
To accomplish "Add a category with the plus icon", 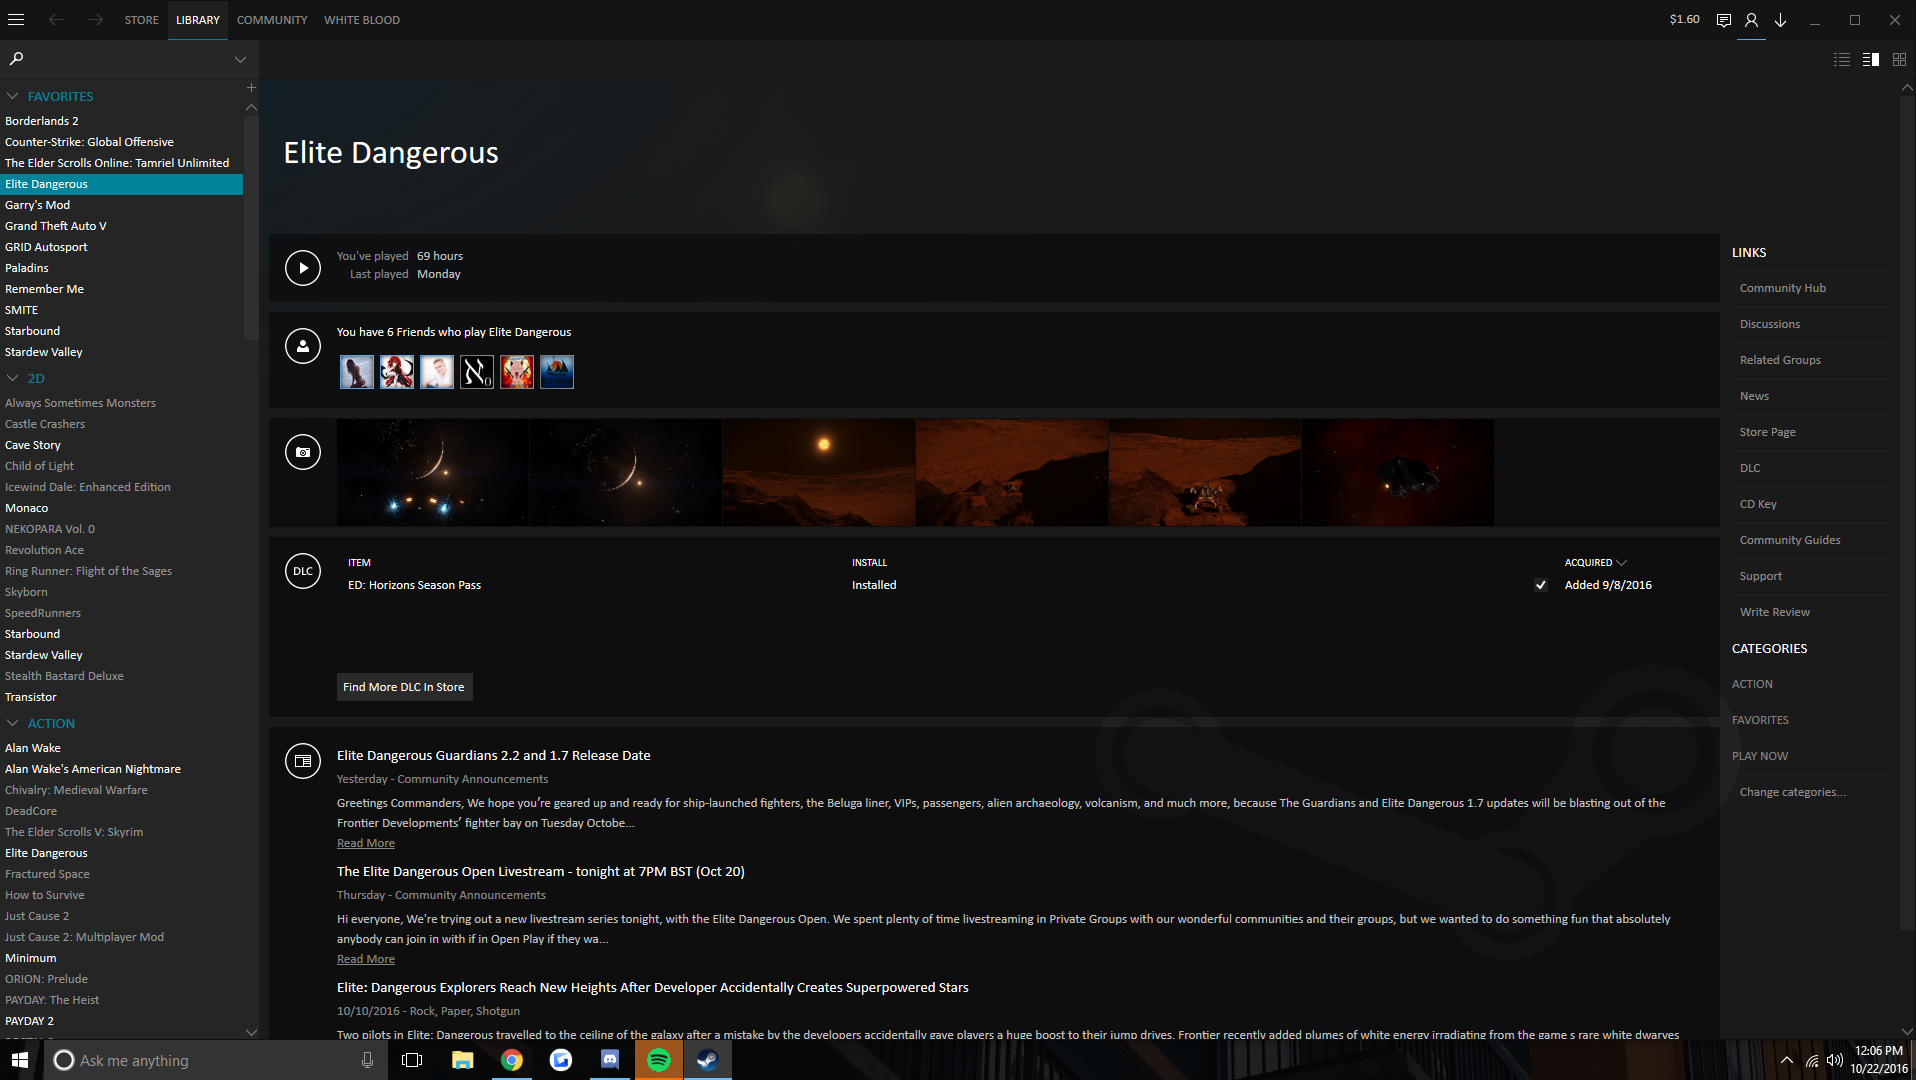I will (x=251, y=88).
